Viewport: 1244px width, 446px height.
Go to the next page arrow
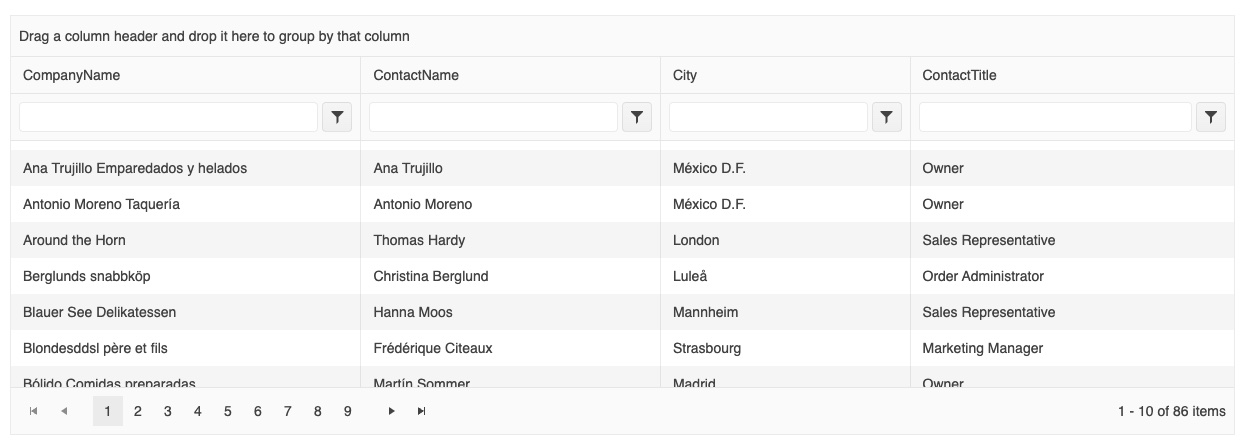392,411
